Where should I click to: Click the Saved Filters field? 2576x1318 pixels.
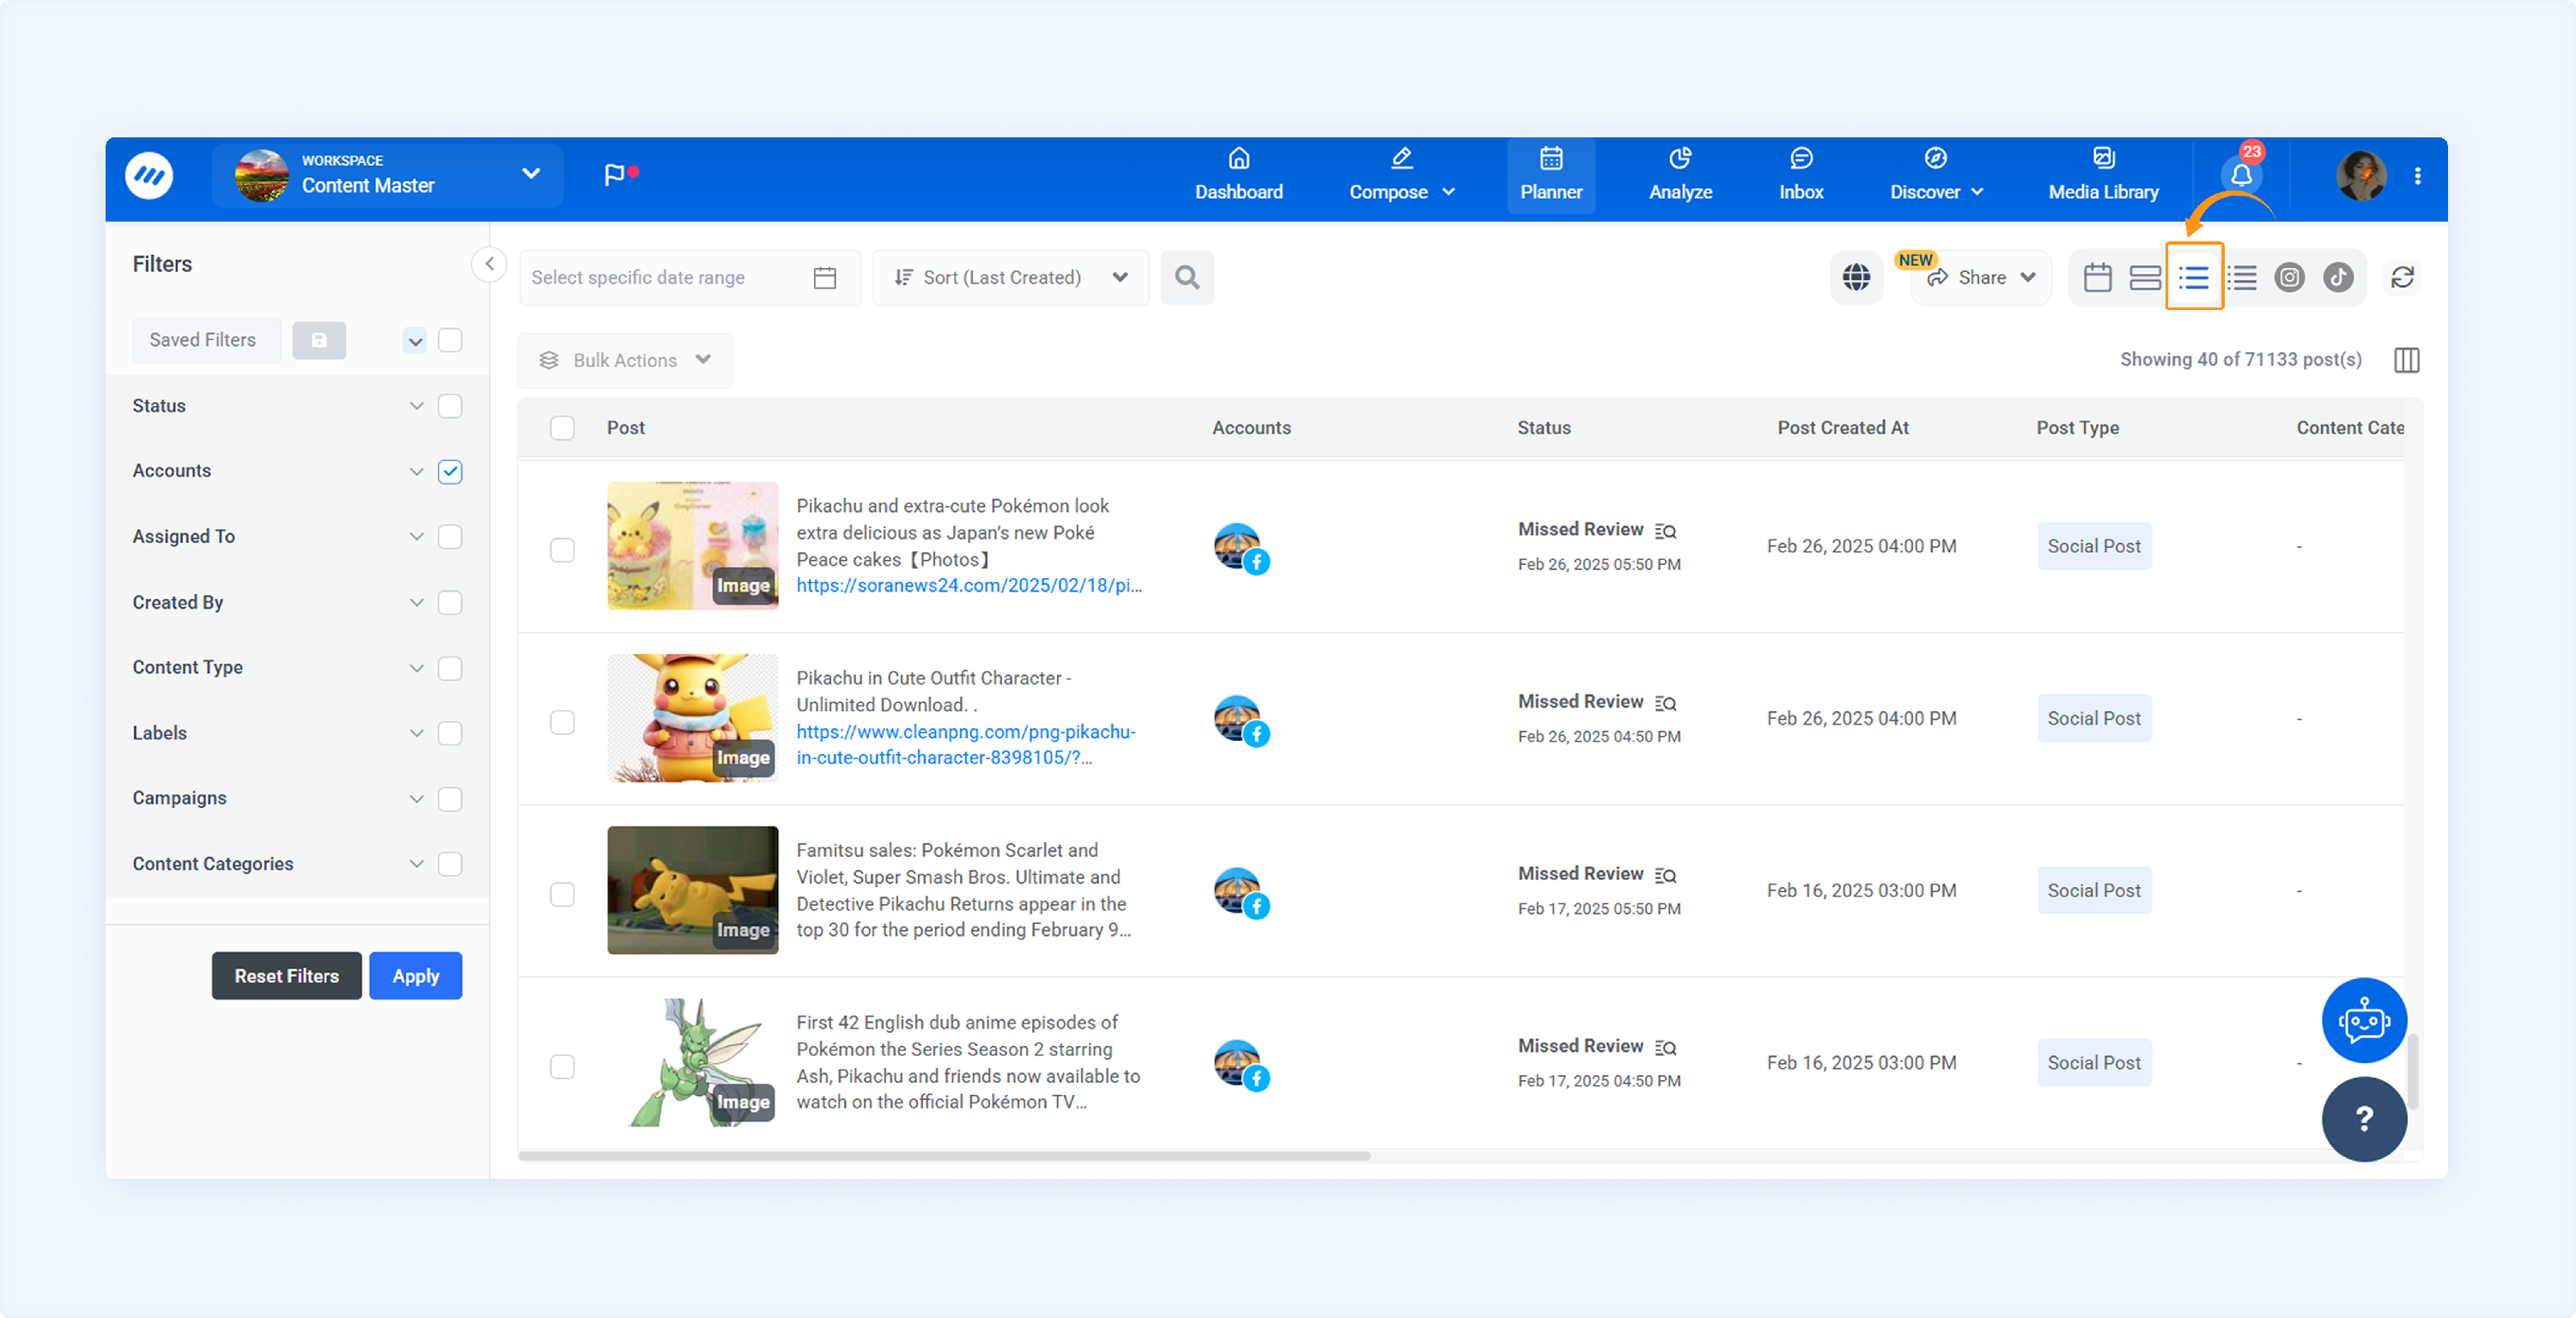pyautogui.click(x=206, y=340)
